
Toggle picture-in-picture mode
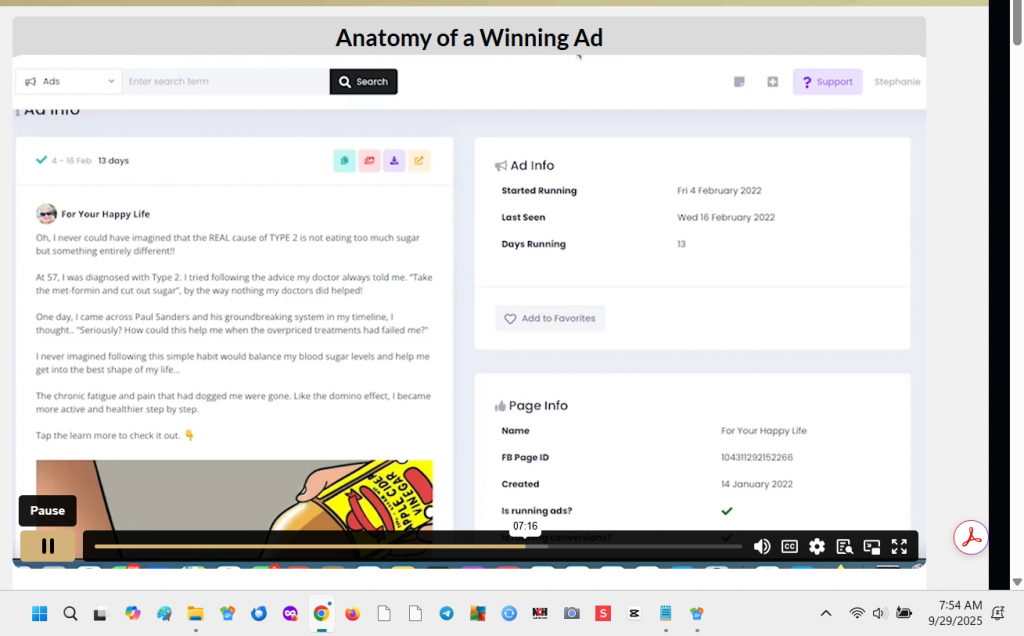872,546
